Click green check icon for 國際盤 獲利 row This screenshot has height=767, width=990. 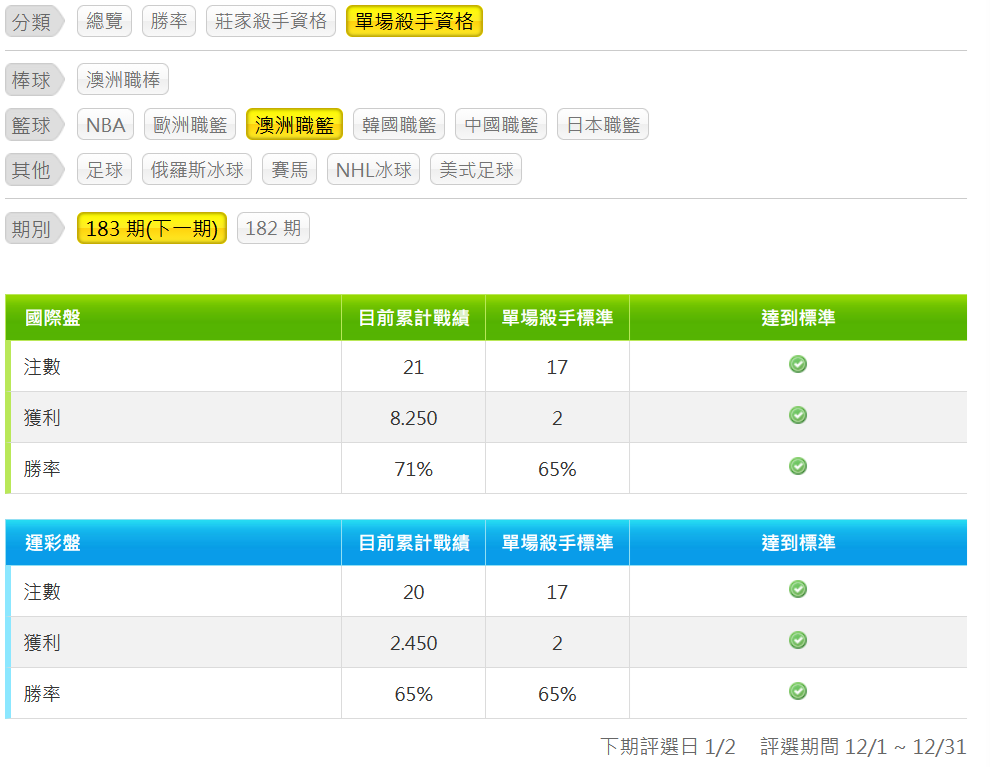[x=797, y=415]
